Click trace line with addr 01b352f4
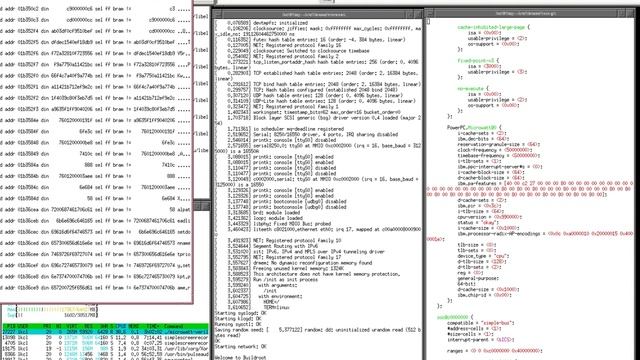The width and height of the screenshot is (640, 360). 95,31
